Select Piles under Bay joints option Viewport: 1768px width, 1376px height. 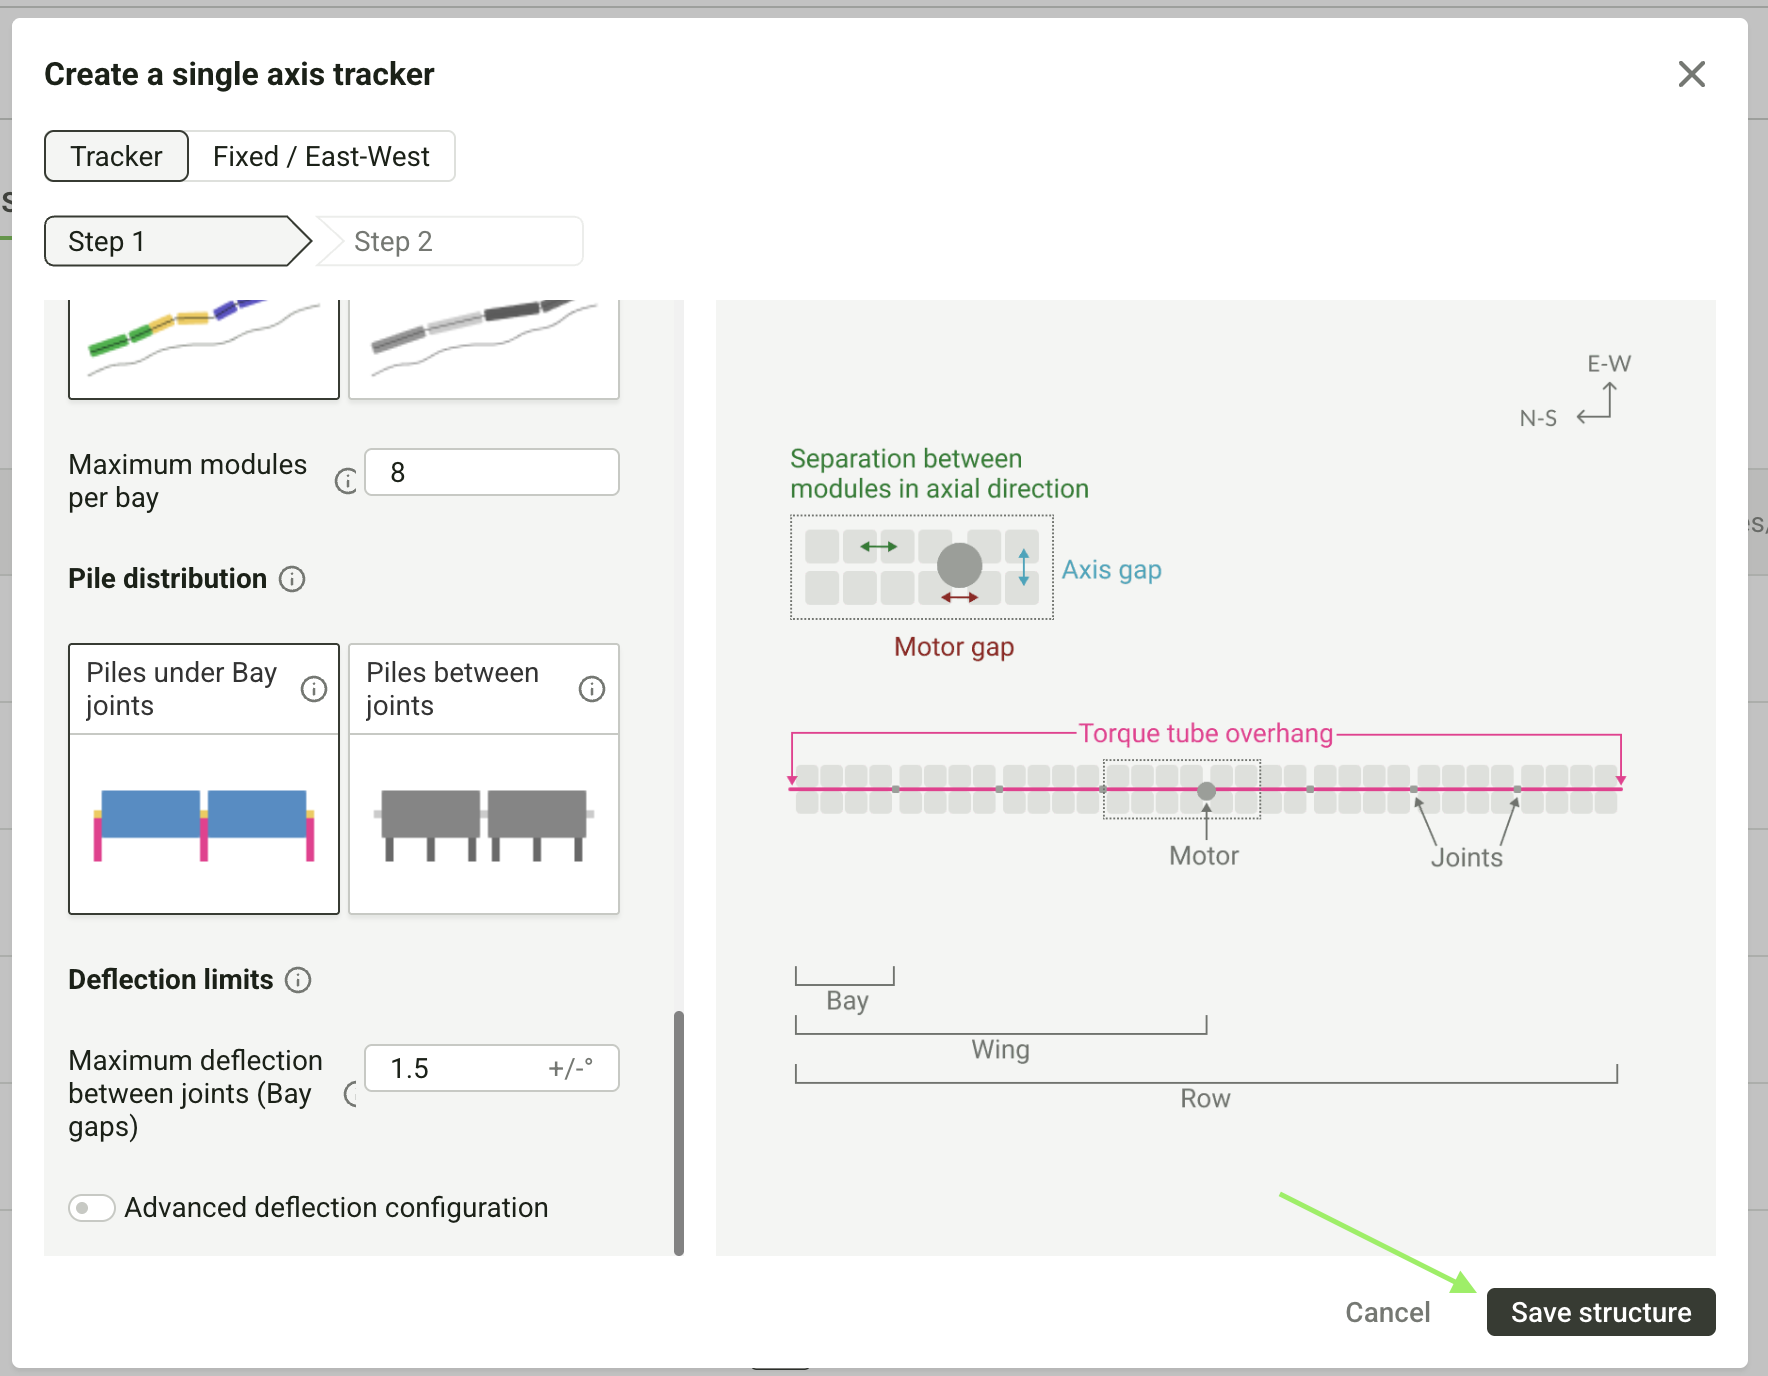coord(204,779)
